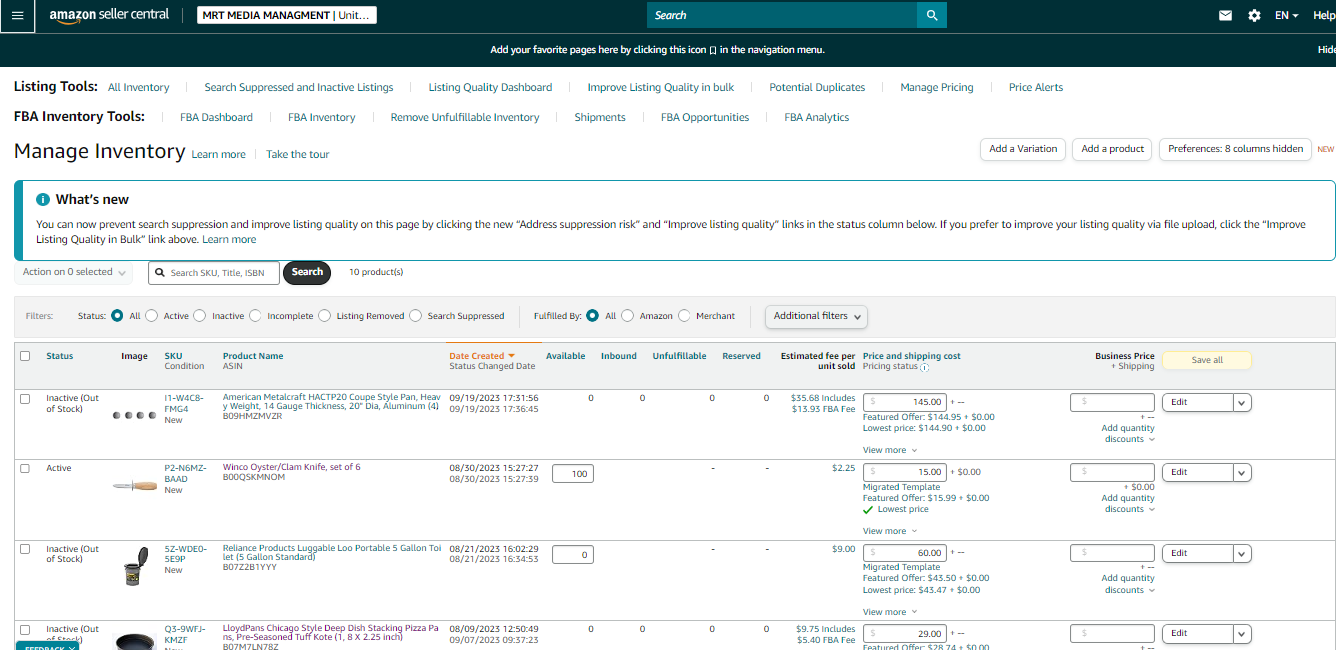Image resolution: width=1336 pixels, height=650 pixels.
Task: Open Manage Pricing tool
Action: [x=937, y=87]
